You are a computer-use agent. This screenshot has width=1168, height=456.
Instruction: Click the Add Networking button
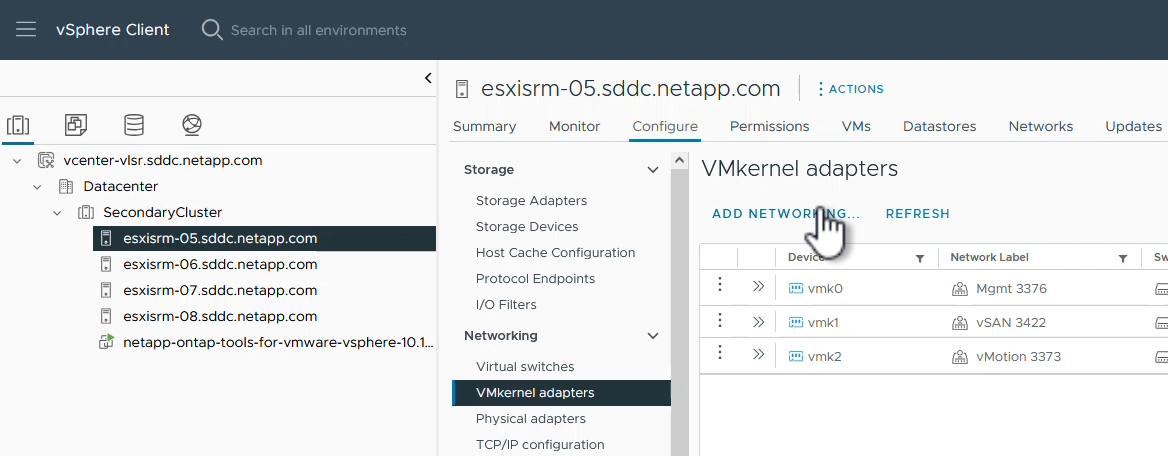[x=785, y=214]
